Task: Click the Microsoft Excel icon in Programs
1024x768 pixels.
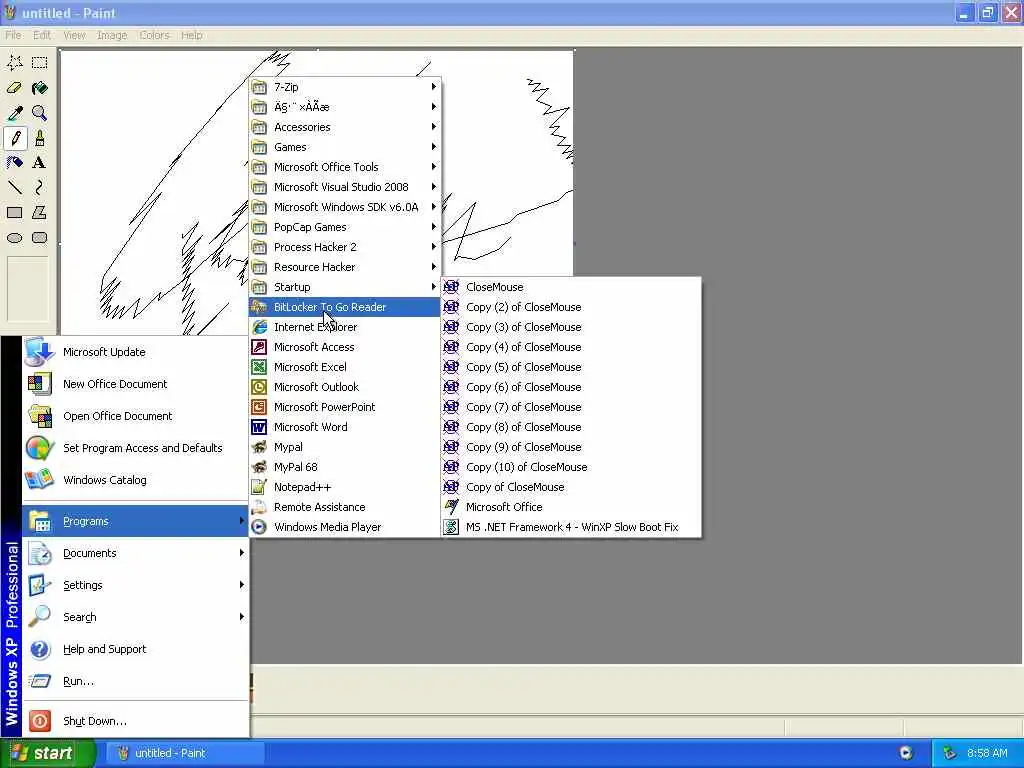Action: 259,367
